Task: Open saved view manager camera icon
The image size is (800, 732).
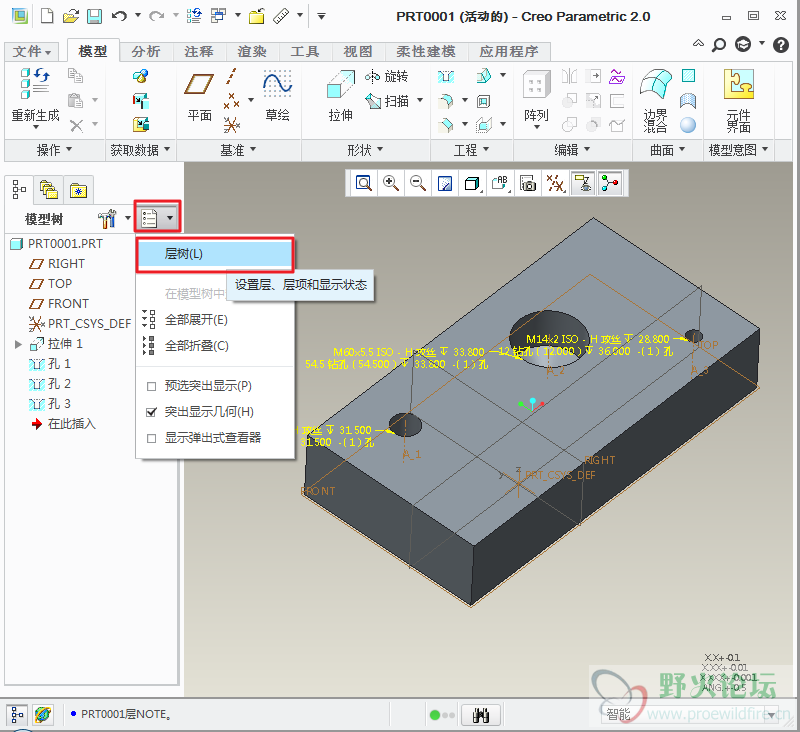Action: click(x=528, y=183)
